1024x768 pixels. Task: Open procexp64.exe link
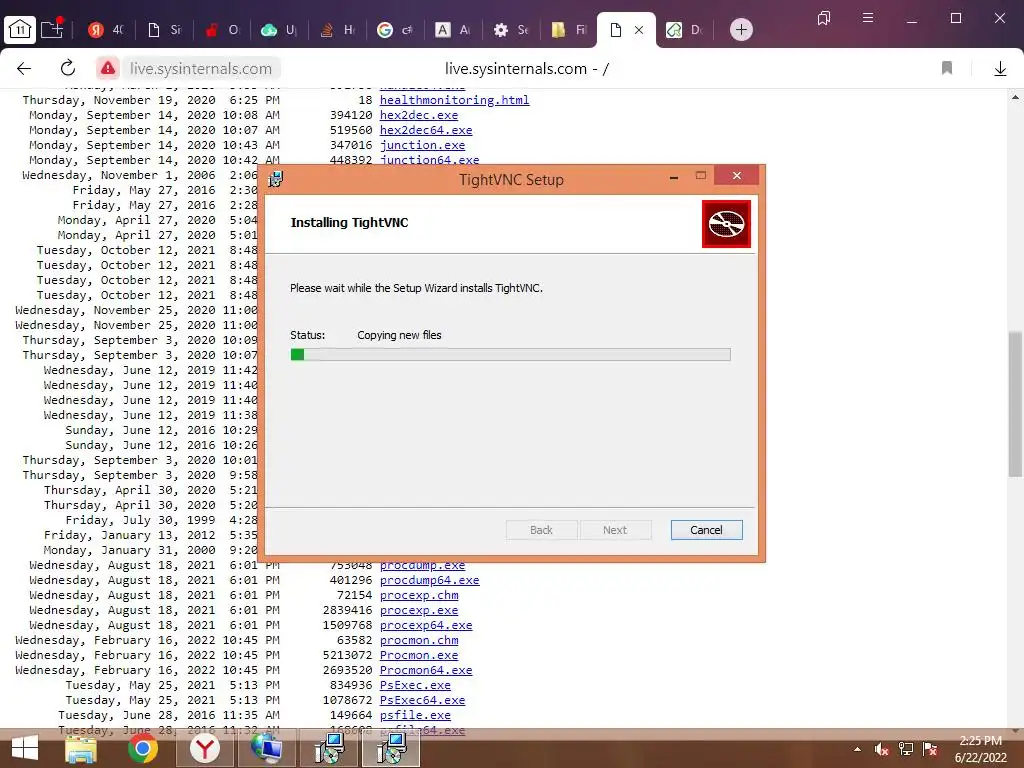point(426,625)
